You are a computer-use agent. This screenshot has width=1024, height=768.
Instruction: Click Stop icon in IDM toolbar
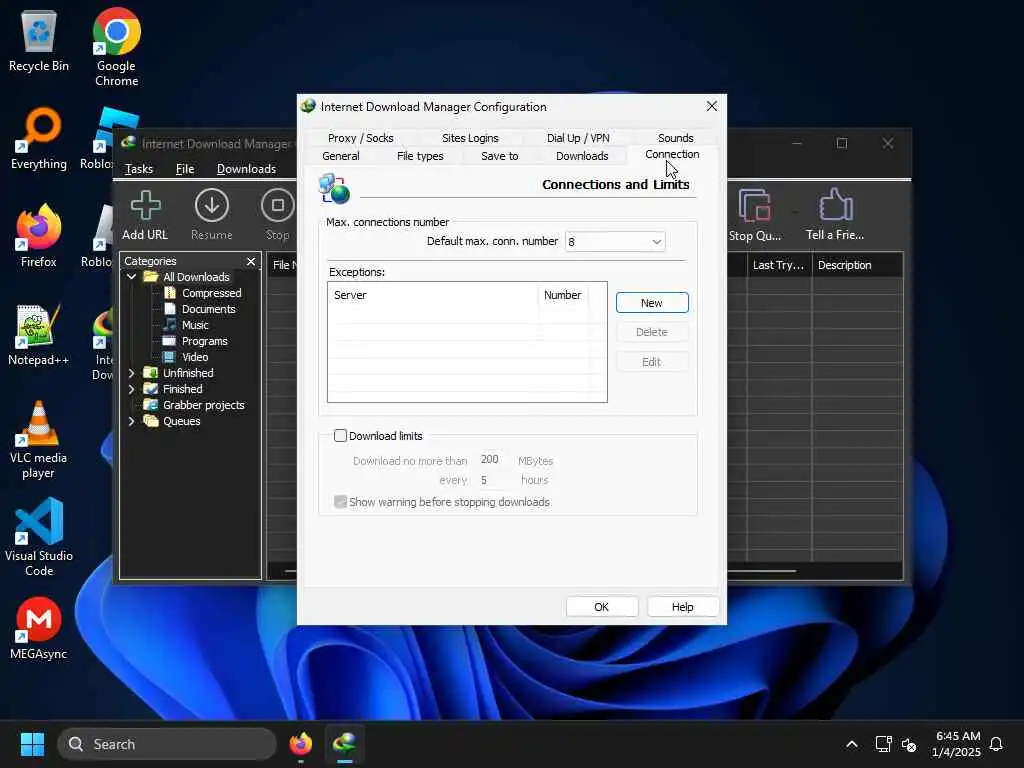(x=278, y=216)
